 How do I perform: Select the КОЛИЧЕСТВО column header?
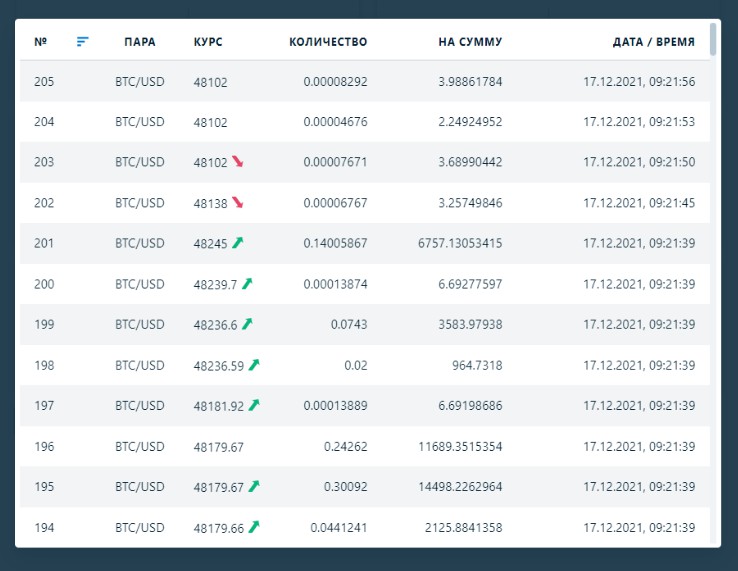(x=328, y=42)
